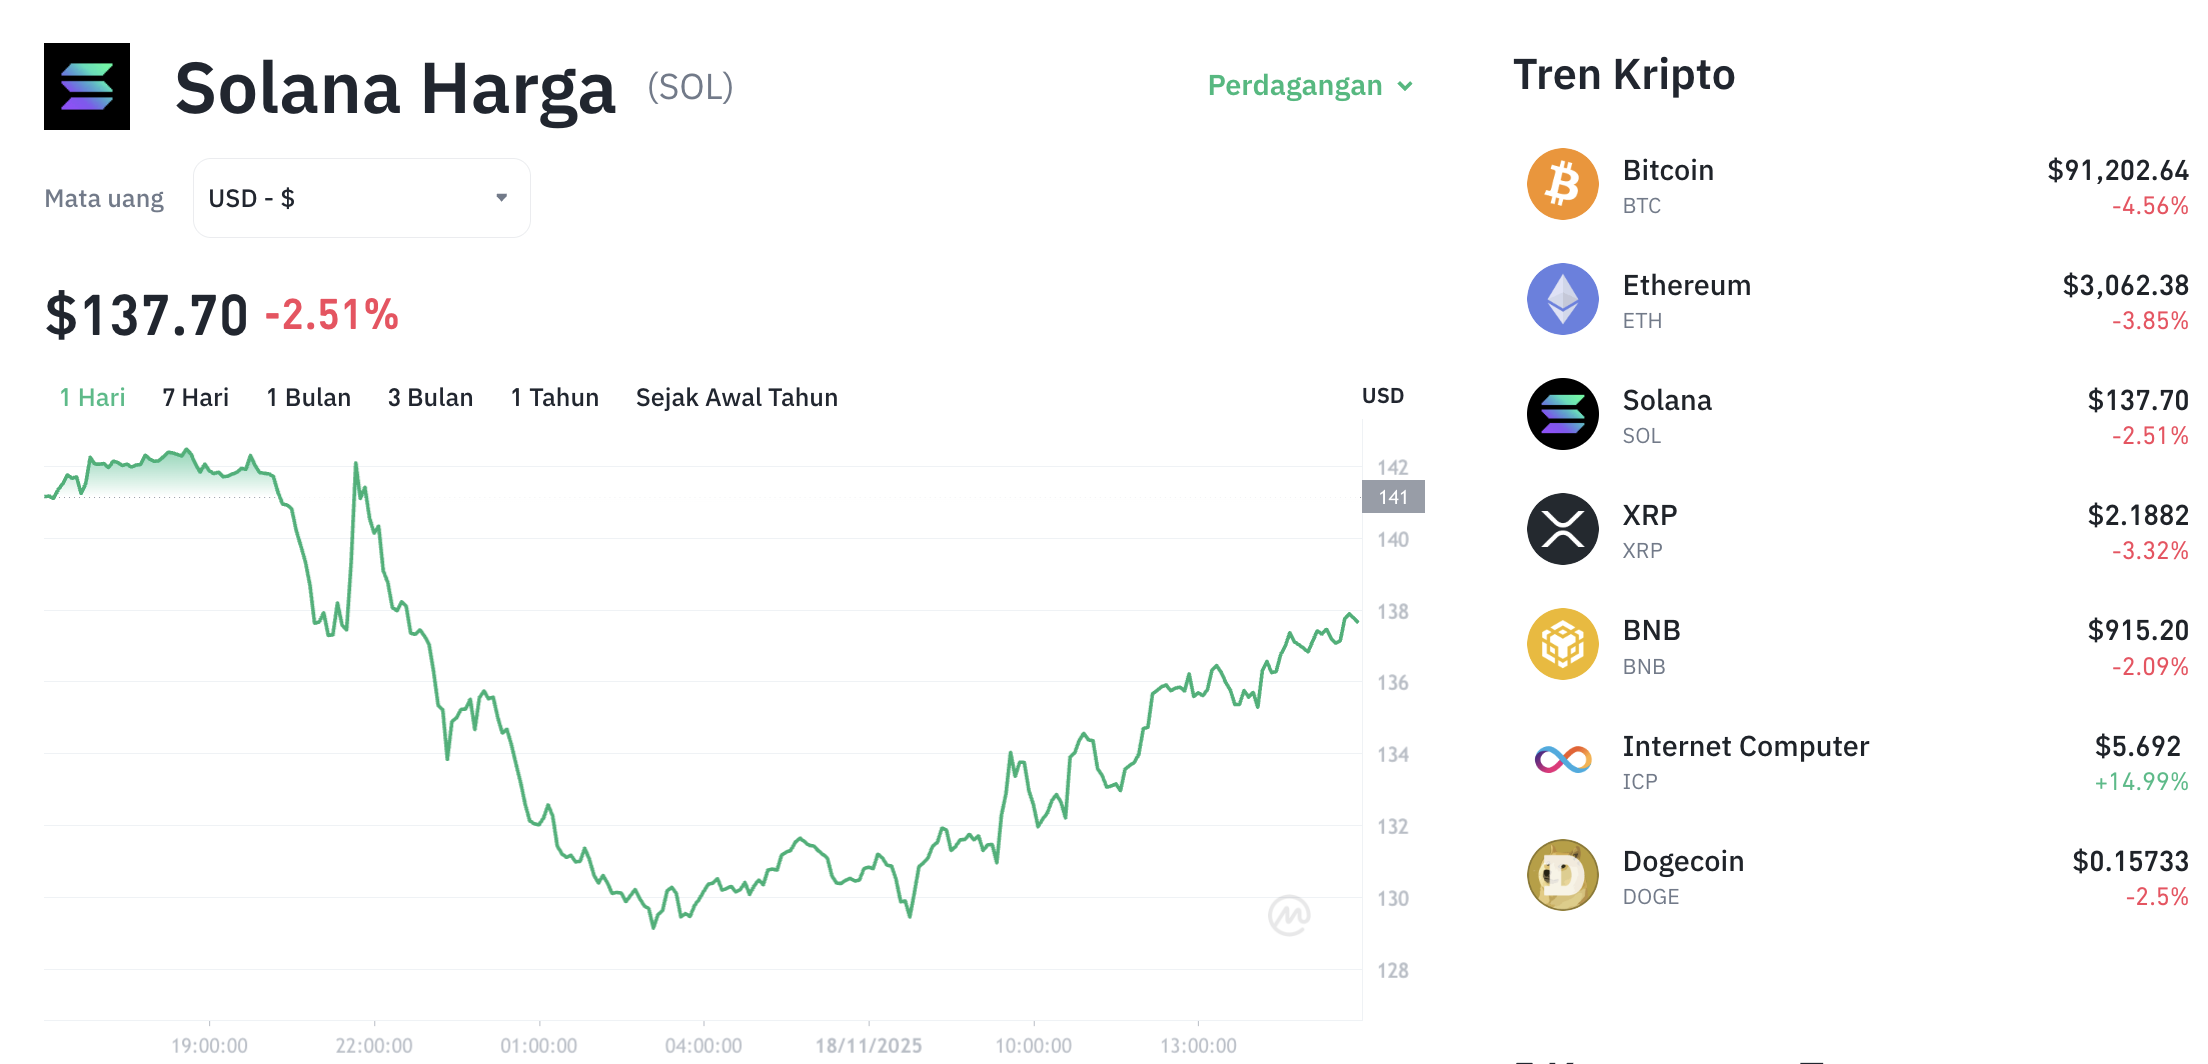Open the USD currency selector
Image resolution: width=2208 pixels, height=1064 pixels.
[x=361, y=197]
